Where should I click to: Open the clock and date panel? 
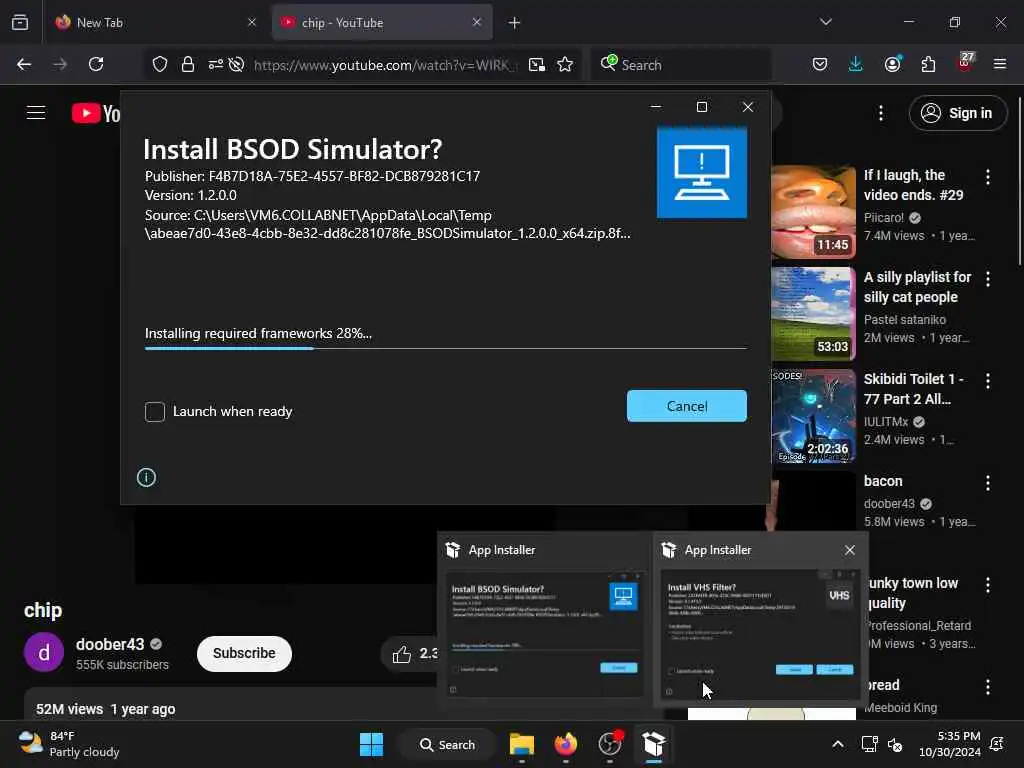pyautogui.click(x=950, y=744)
